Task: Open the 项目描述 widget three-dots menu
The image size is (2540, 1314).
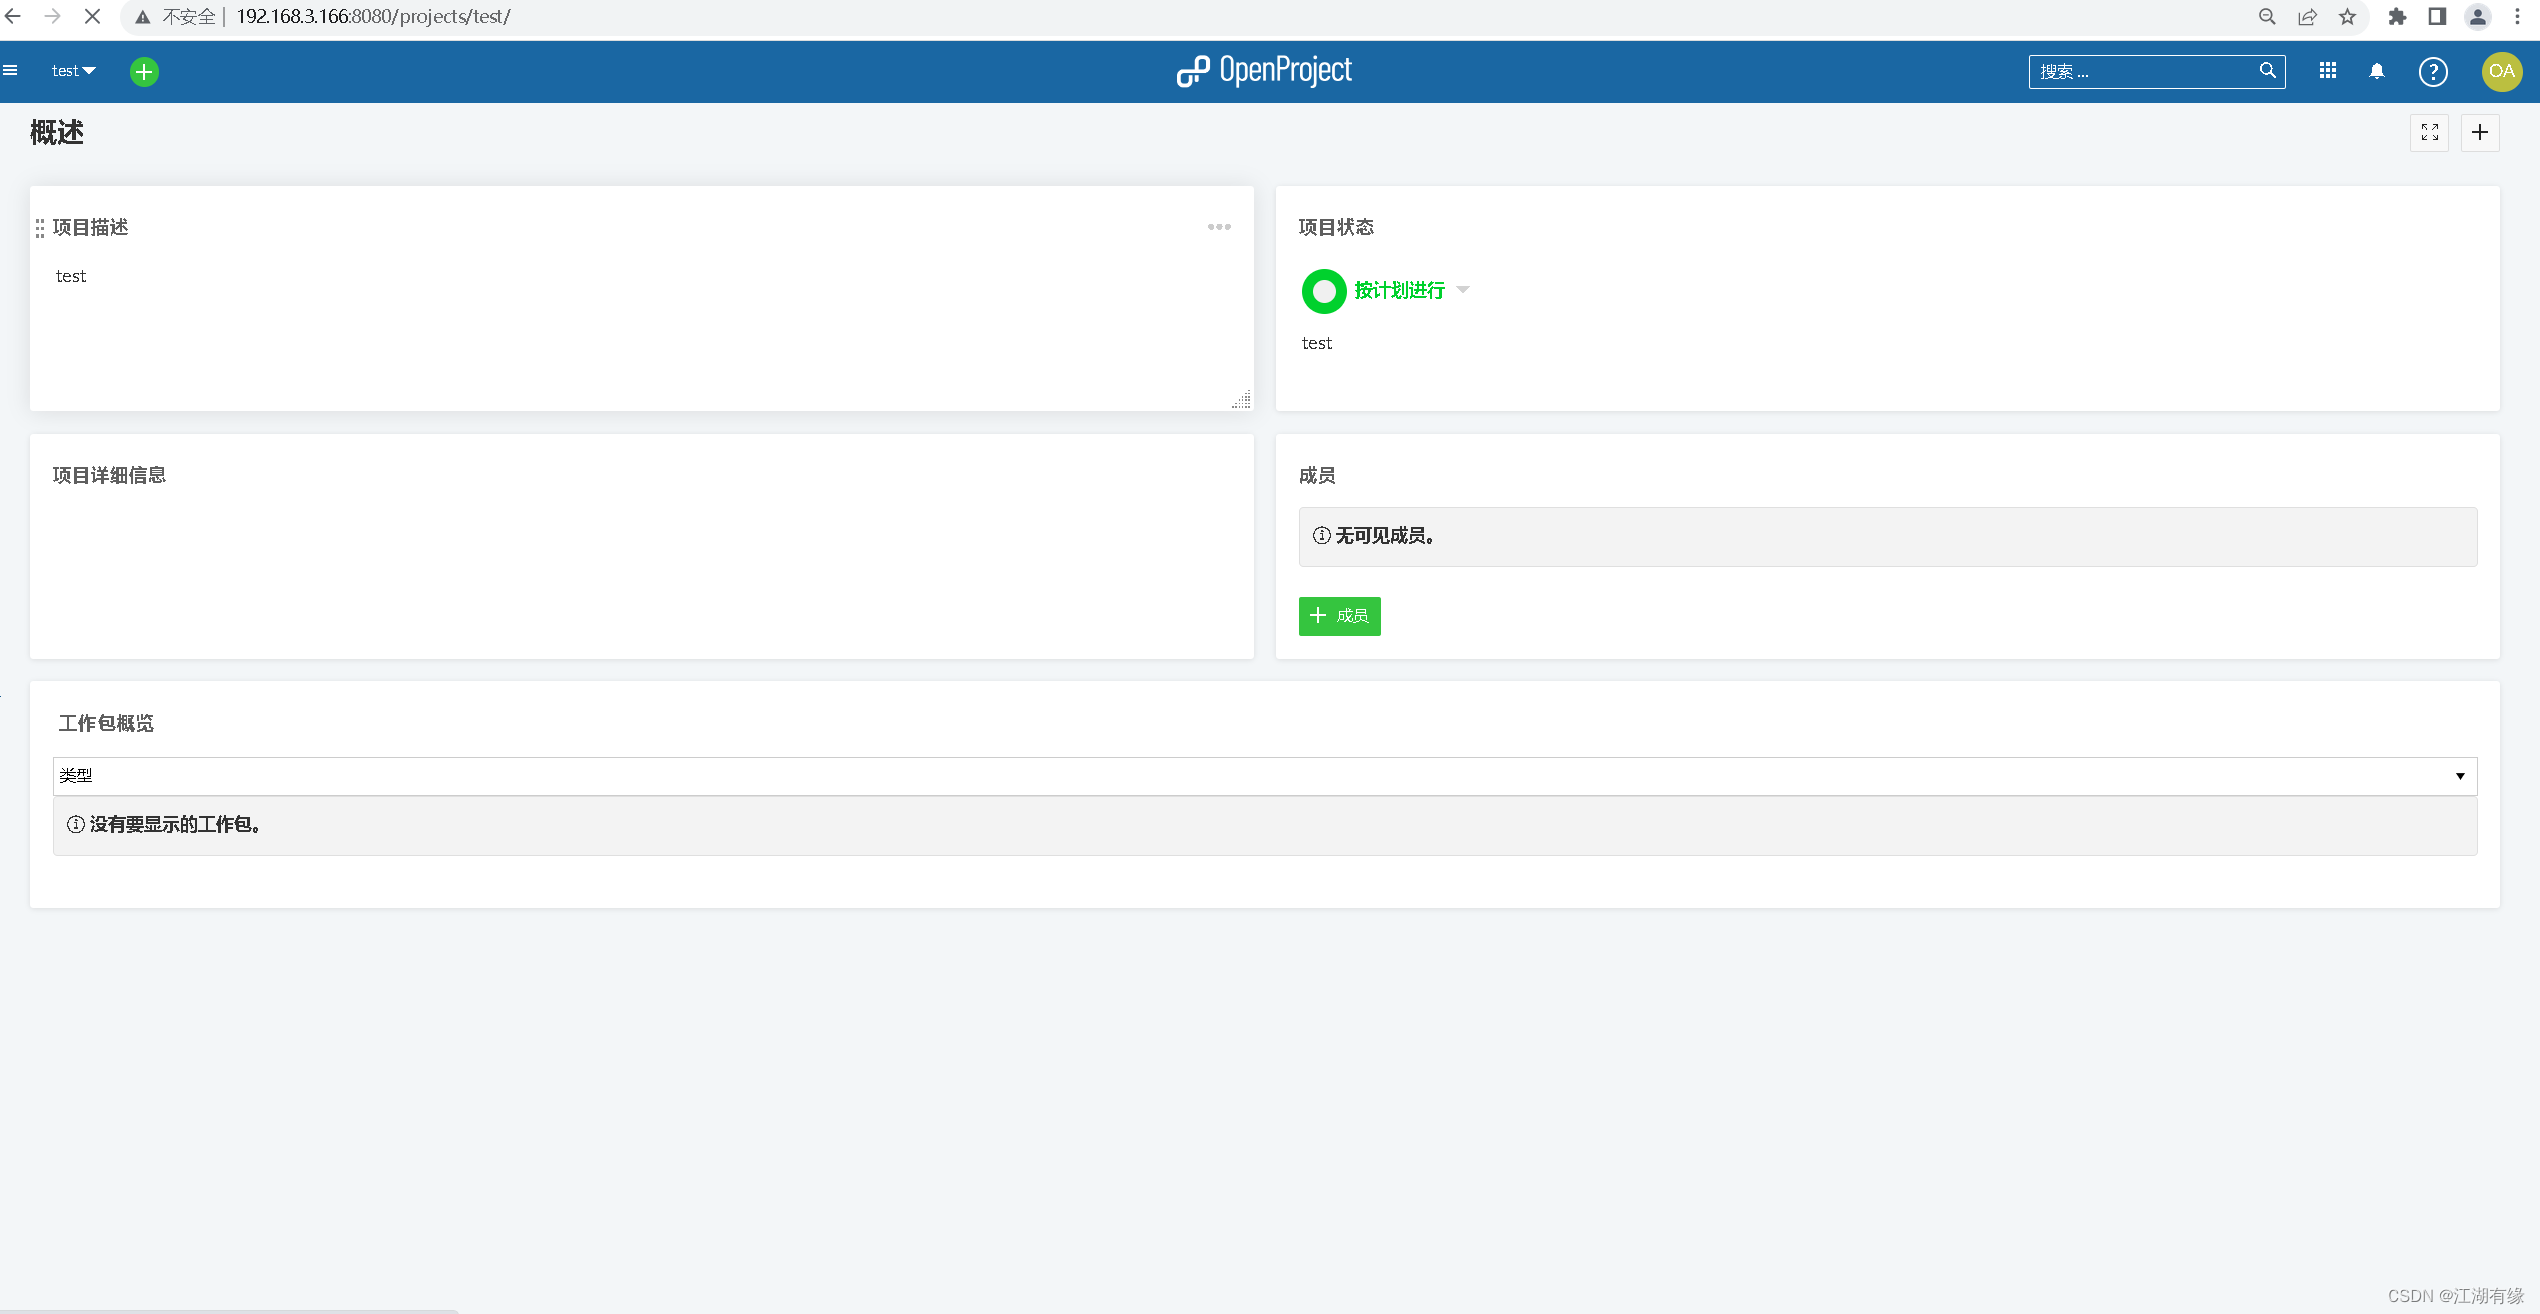Action: coord(1218,227)
